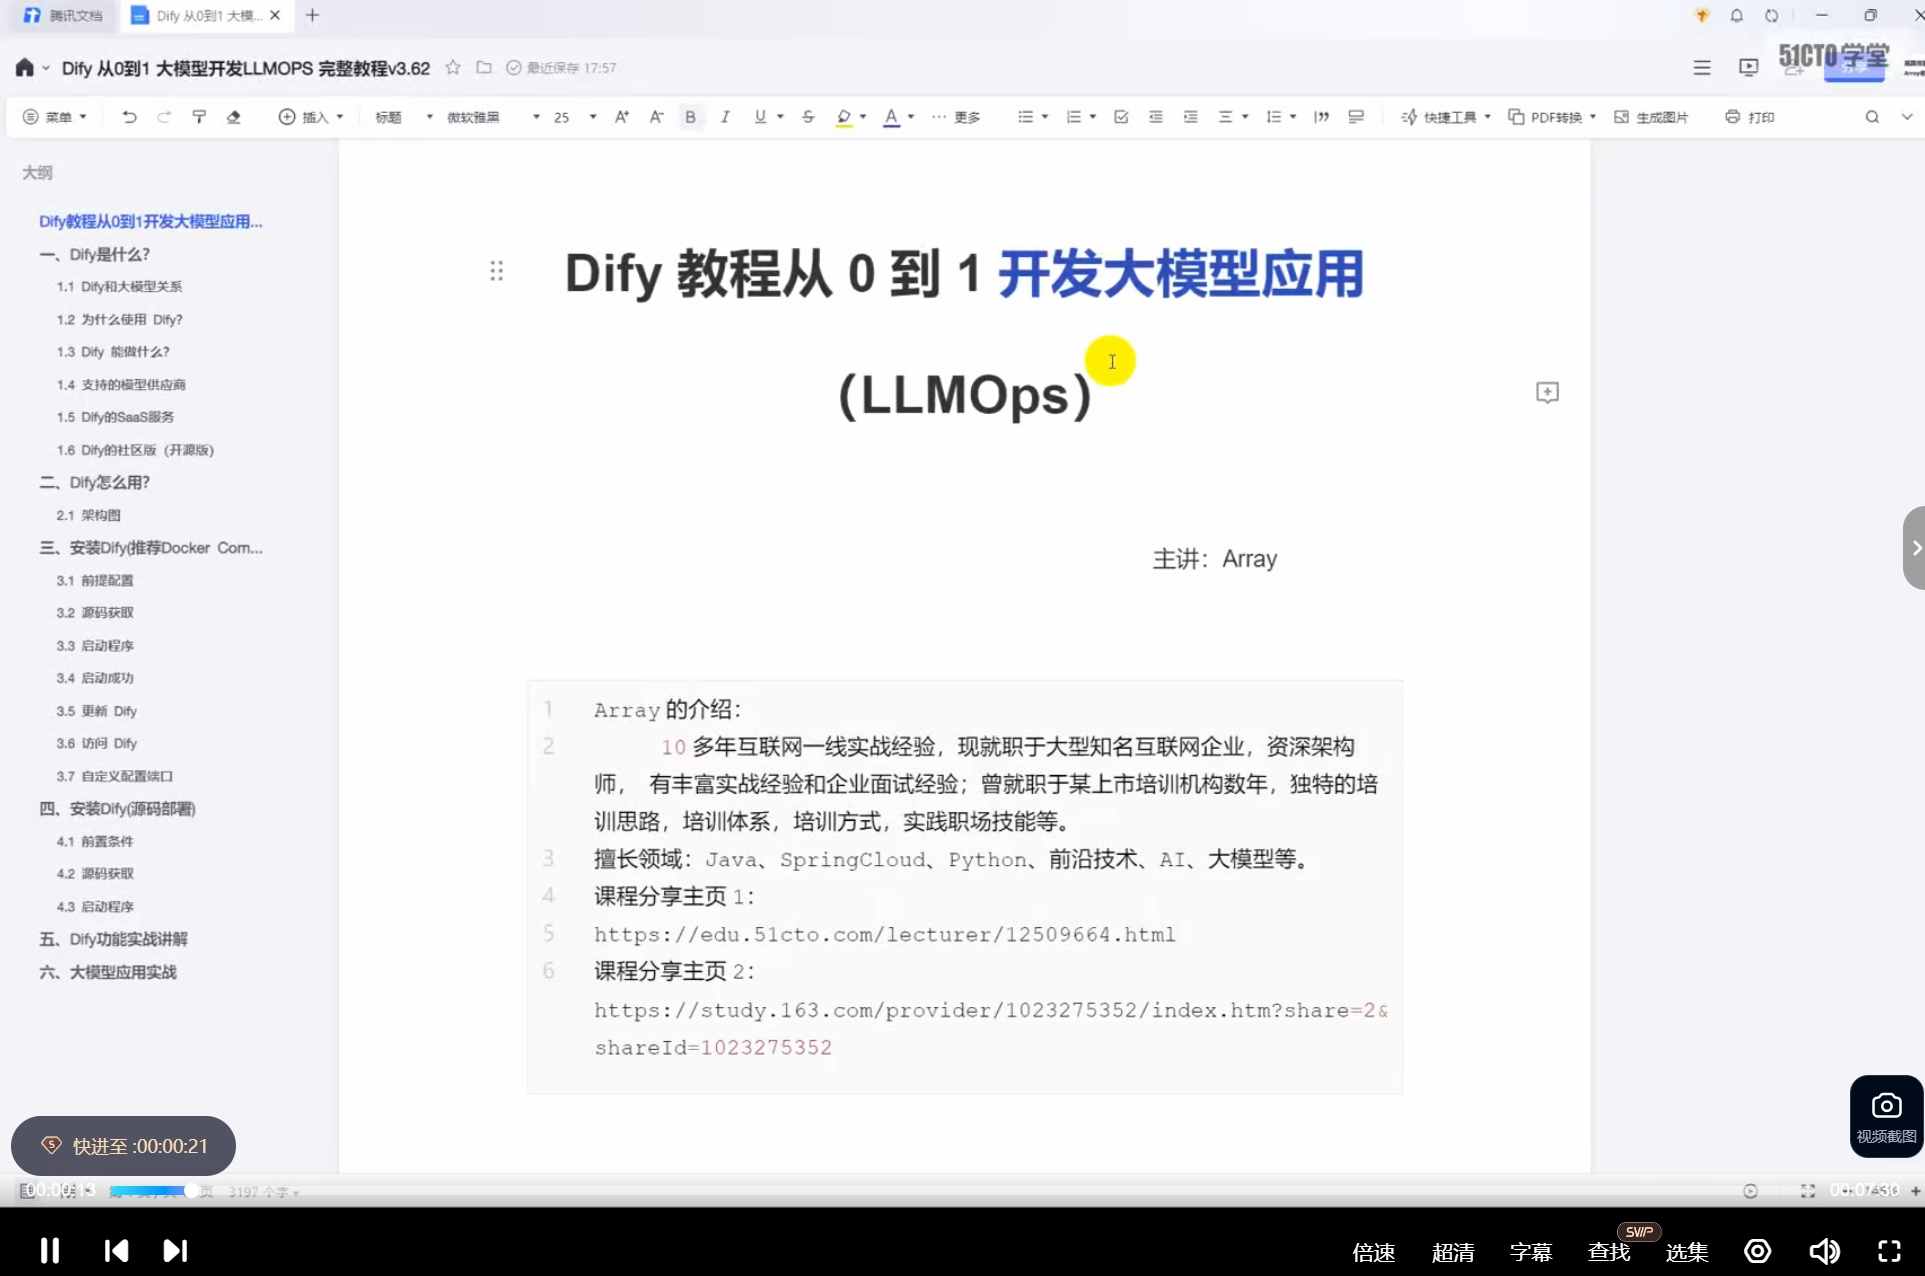This screenshot has width=1925, height=1276.
Task: Take a snapshot with 视频截图 button
Action: [1885, 1115]
